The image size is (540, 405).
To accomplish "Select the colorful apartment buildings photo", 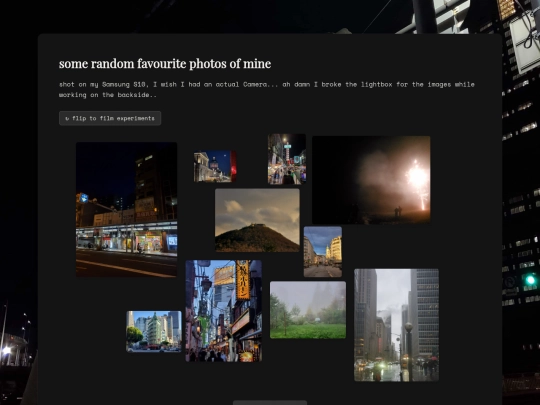I will [x=154, y=331].
